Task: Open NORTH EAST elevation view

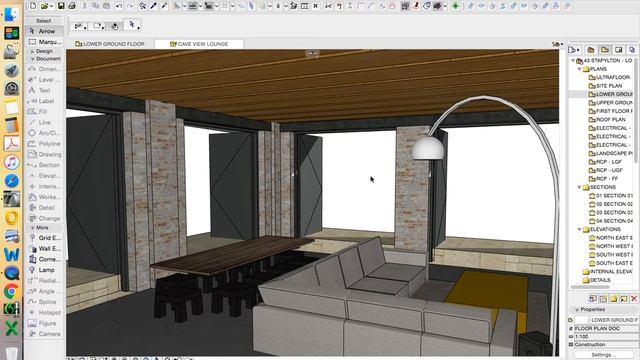Action: [x=611, y=238]
